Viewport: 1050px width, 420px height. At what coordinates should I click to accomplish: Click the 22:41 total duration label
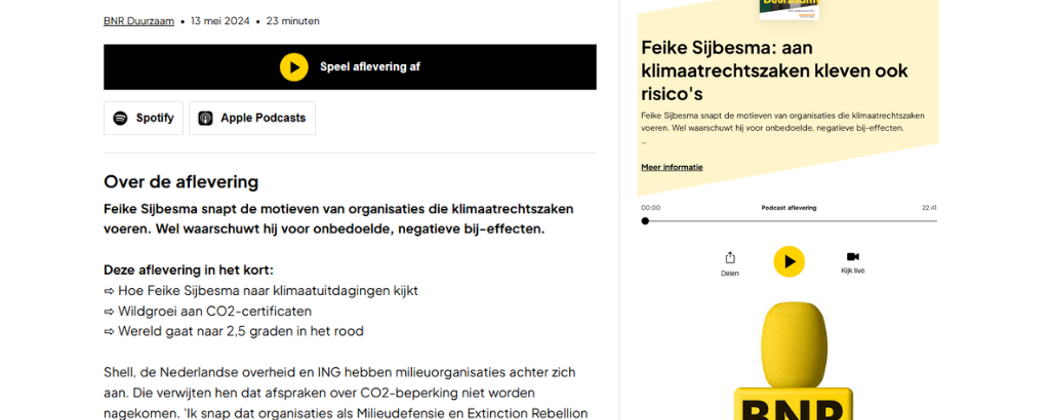coord(929,208)
